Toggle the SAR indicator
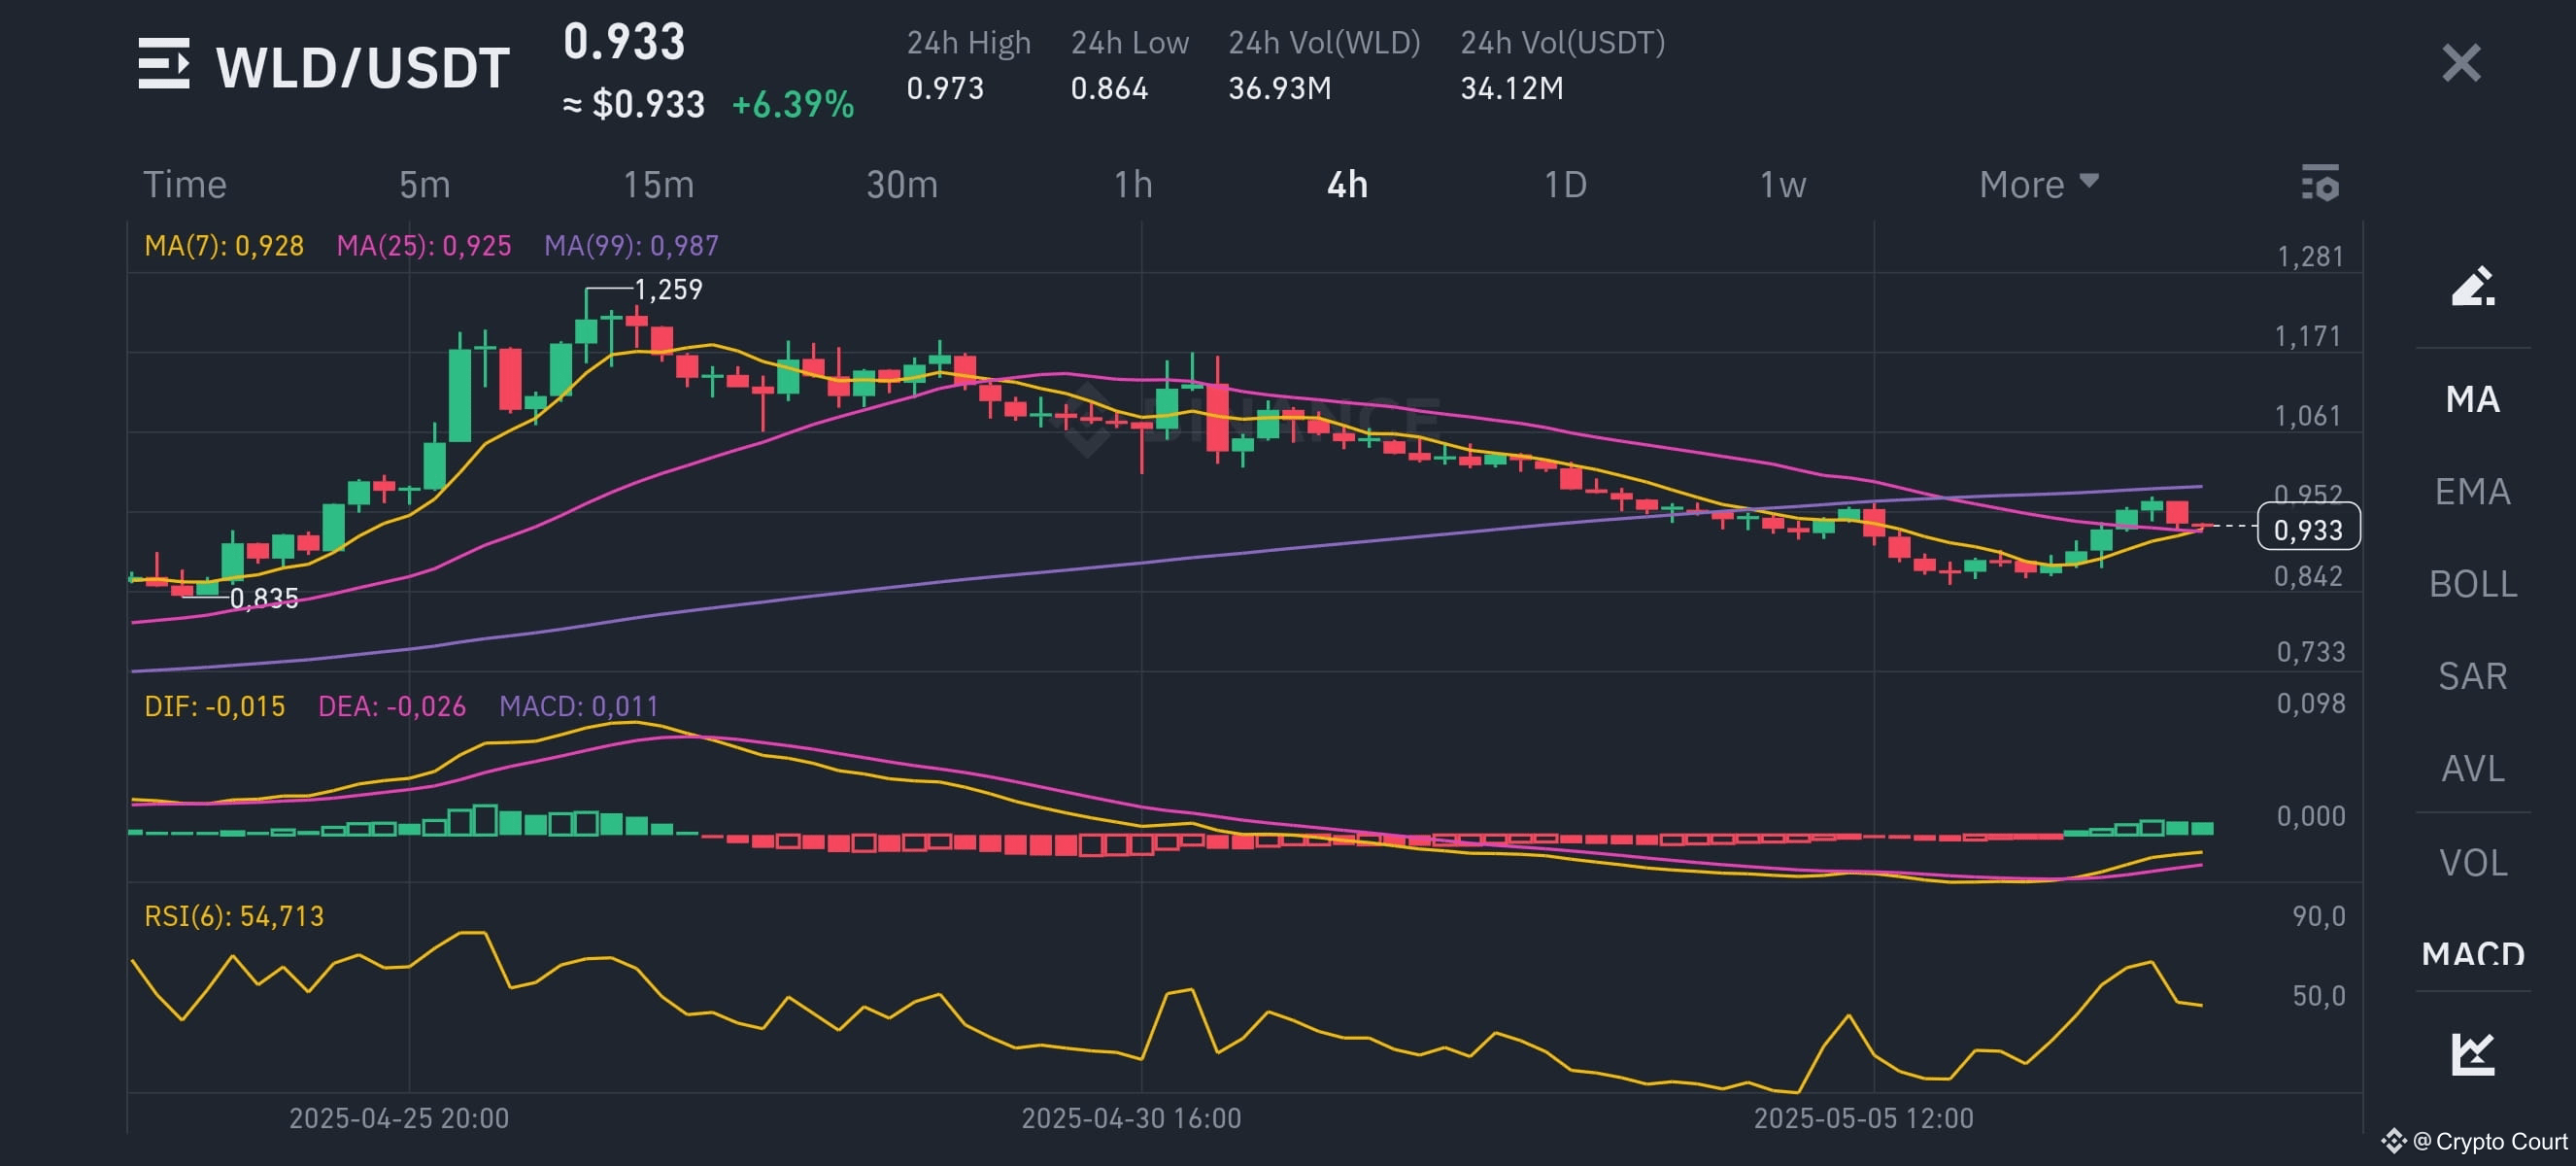 click(2472, 676)
